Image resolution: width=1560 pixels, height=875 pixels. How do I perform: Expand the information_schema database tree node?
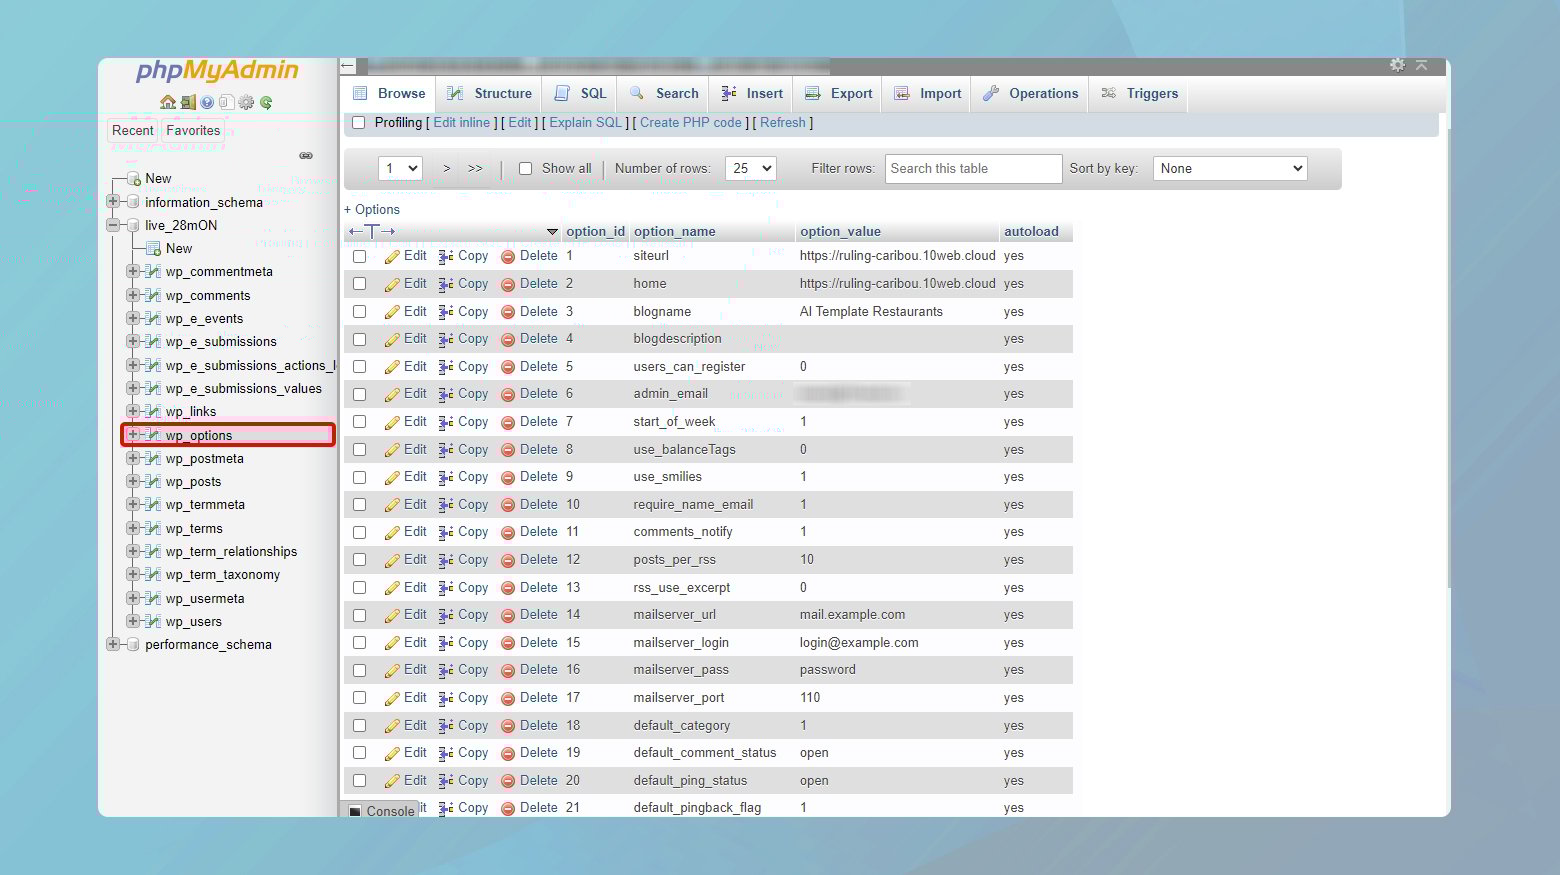[113, 202]
